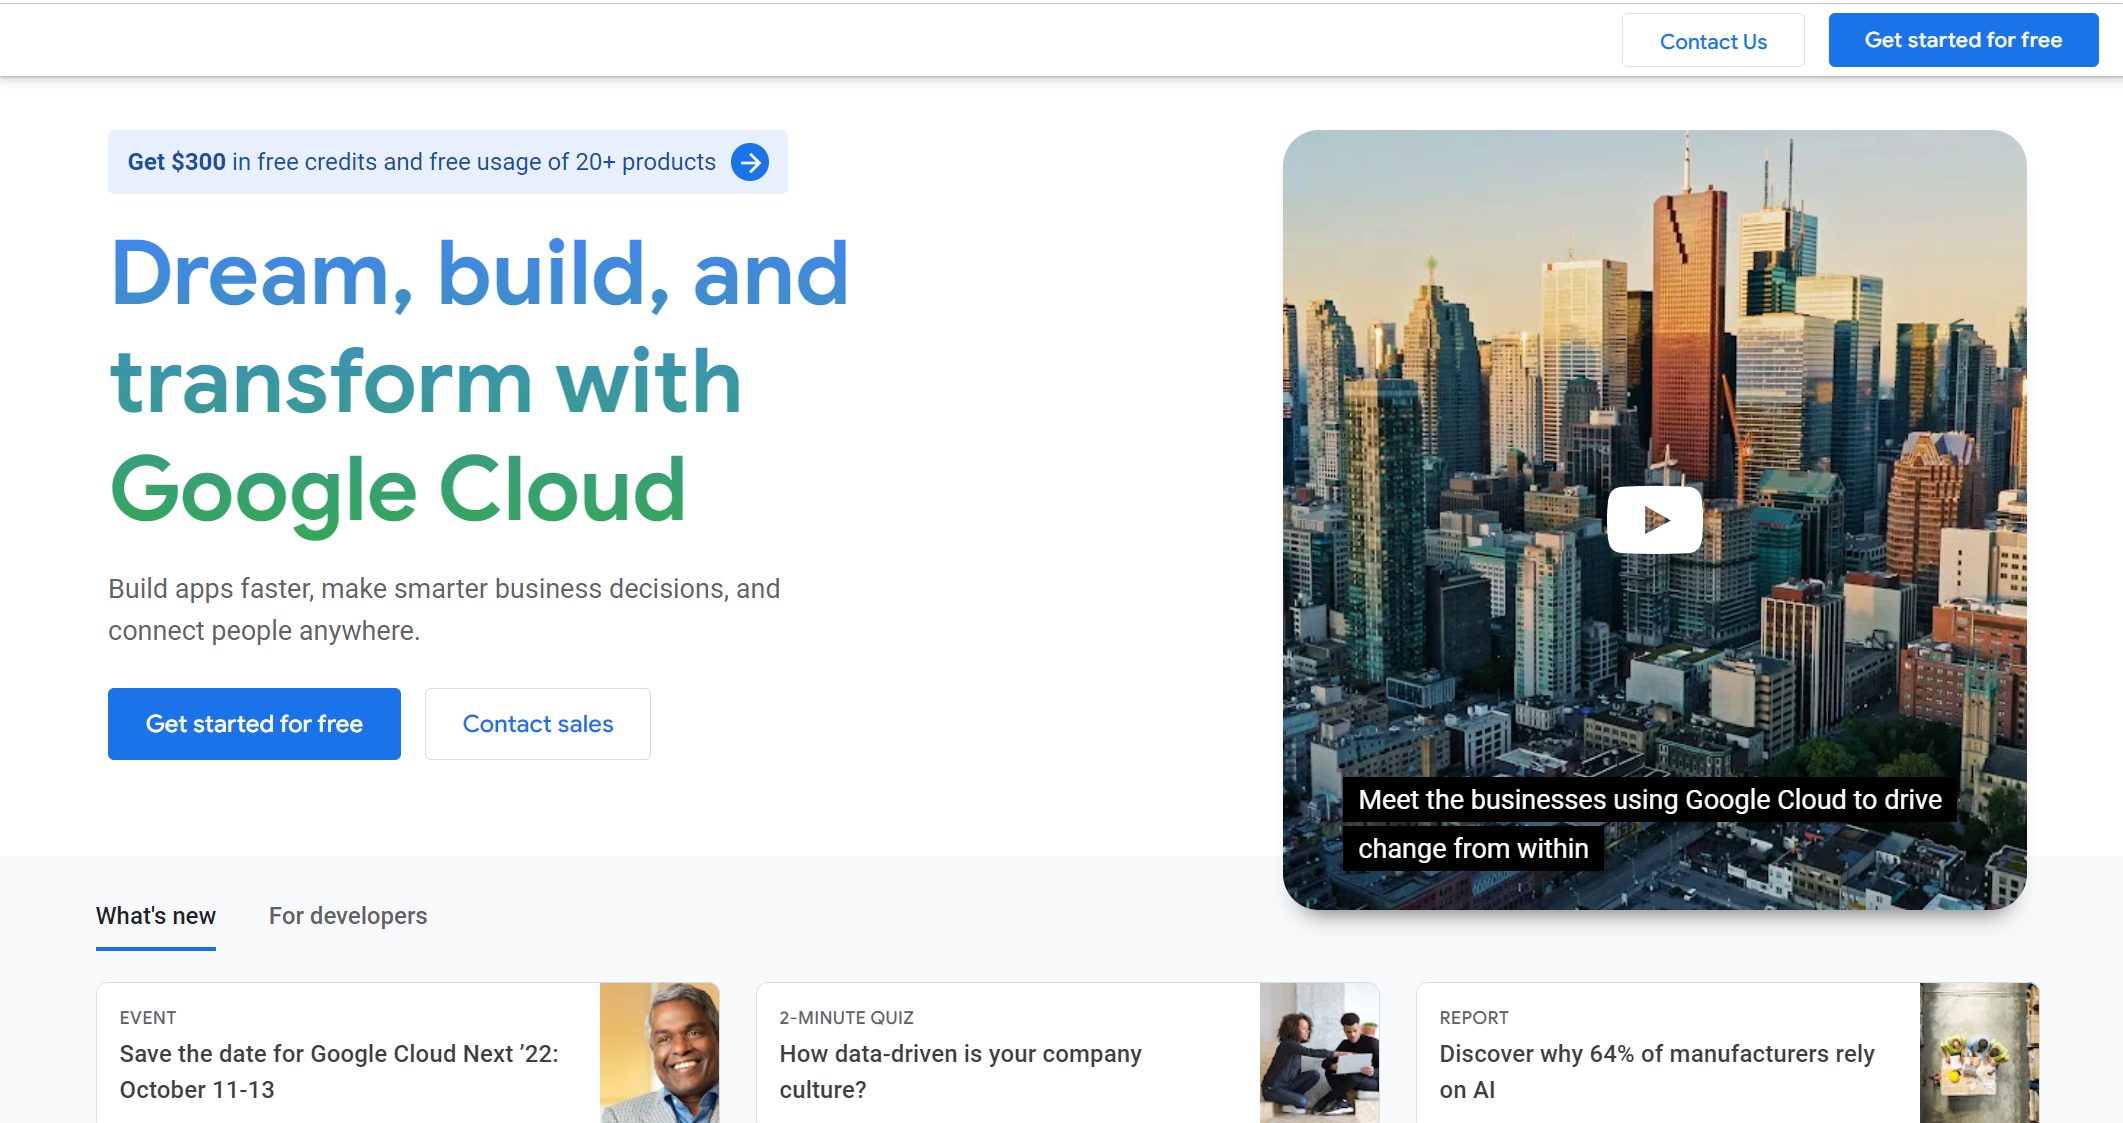2123x1123 pixels.
Task: Select the What's new tab
Action: [156, 916]
